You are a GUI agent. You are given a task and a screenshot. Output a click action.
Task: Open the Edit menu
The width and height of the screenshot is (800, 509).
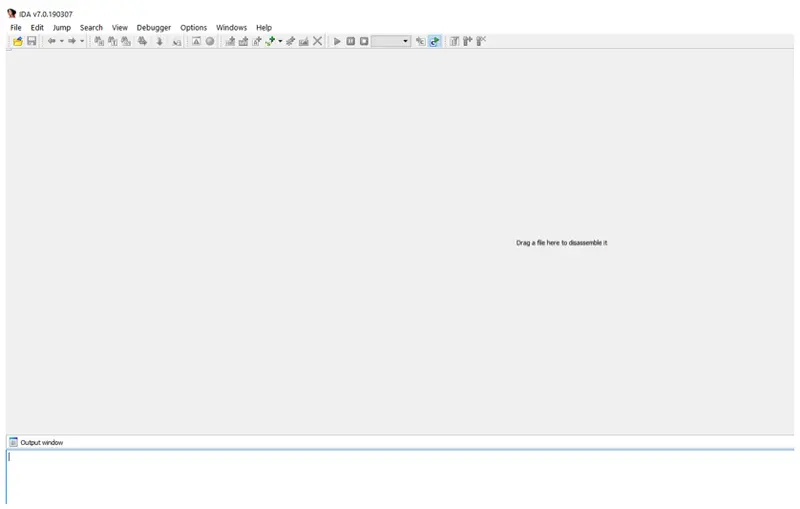click(37, 28)
